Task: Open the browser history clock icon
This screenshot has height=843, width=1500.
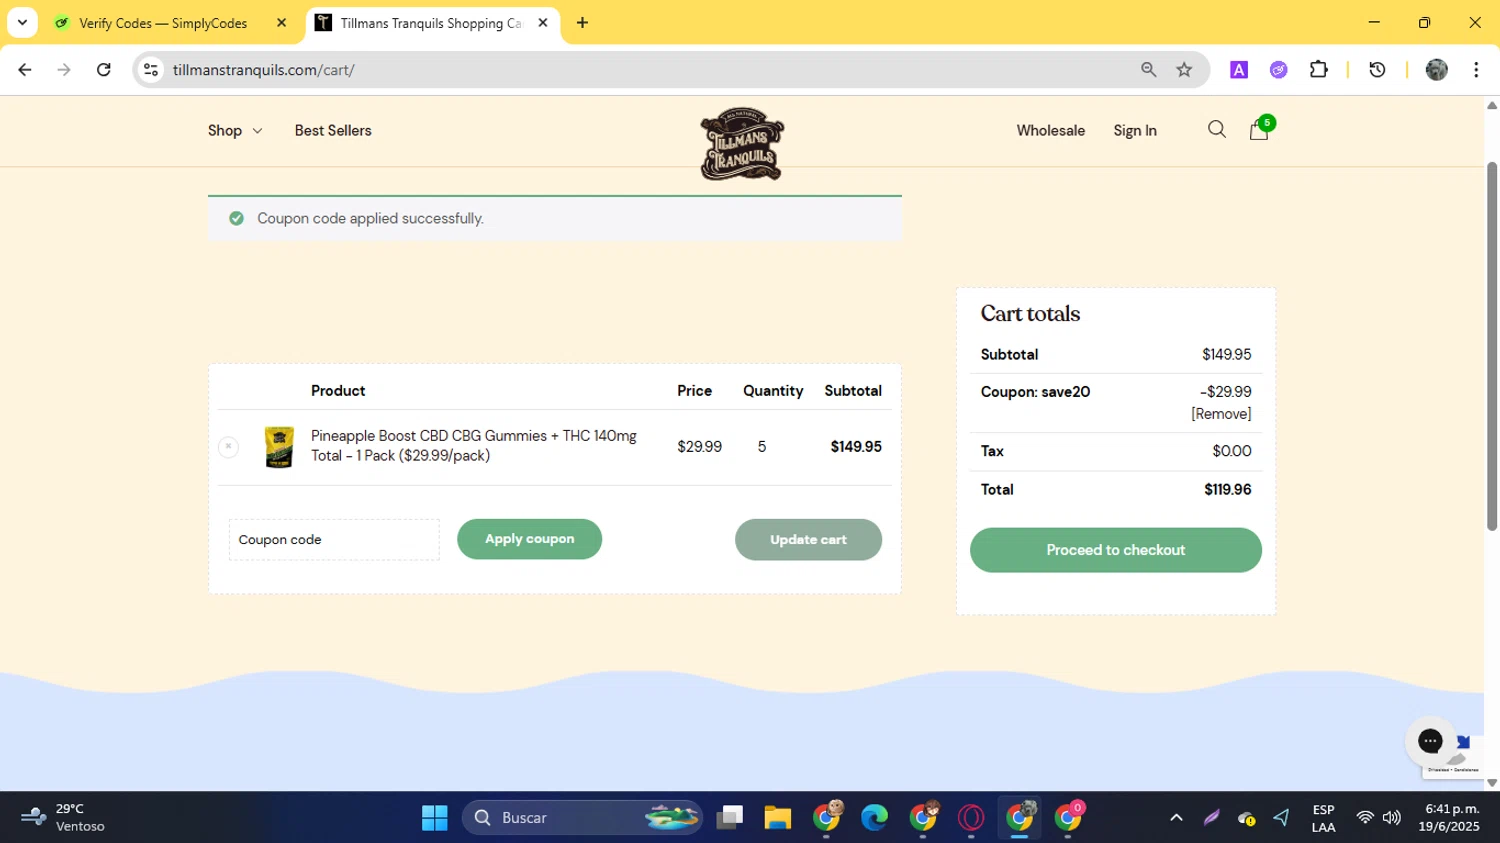Action: (1377, 70)
